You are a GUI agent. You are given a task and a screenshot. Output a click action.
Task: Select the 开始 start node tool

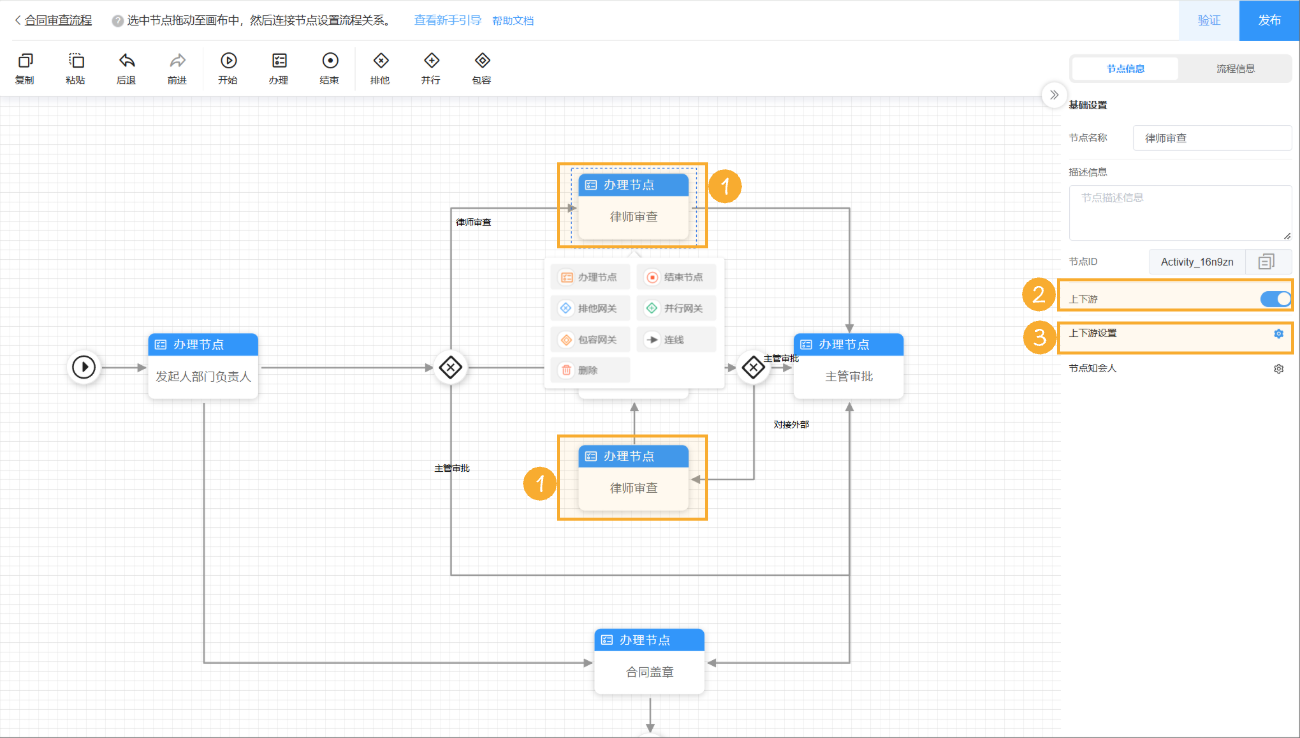click(x=228, y=62)
